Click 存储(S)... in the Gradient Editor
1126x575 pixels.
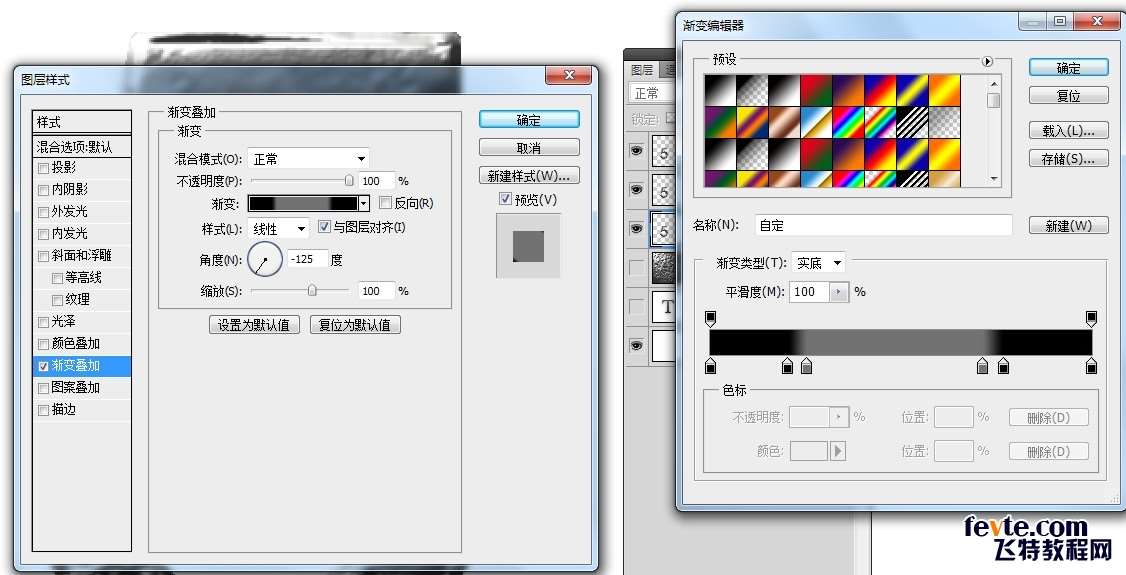1068,159
